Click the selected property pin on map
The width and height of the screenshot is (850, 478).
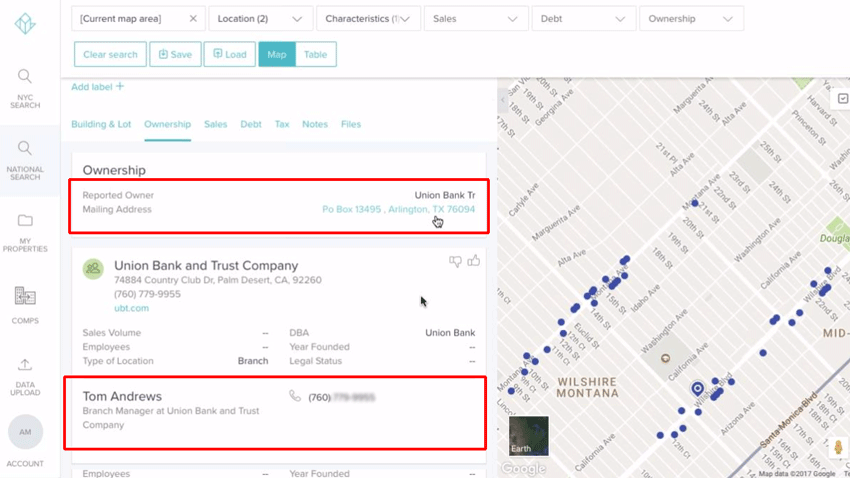698,389
